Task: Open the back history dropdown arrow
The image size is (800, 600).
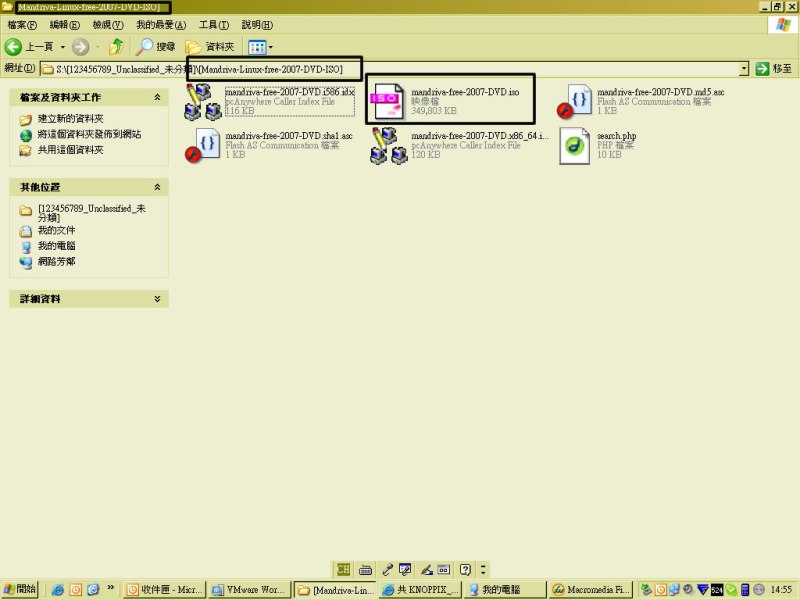Action: pyautogui.click(x=63, y=47)
